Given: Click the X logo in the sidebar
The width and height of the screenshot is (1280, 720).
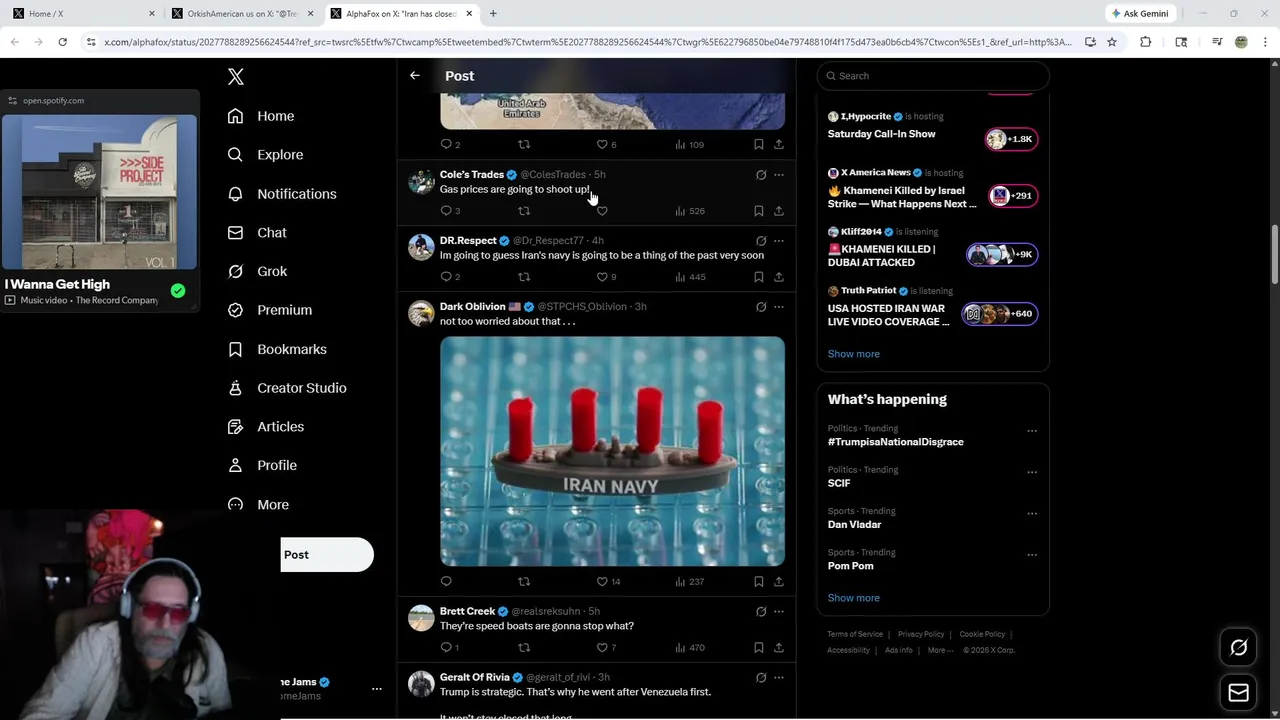Looking at the screenshot, I should click(x=236, y=77).
